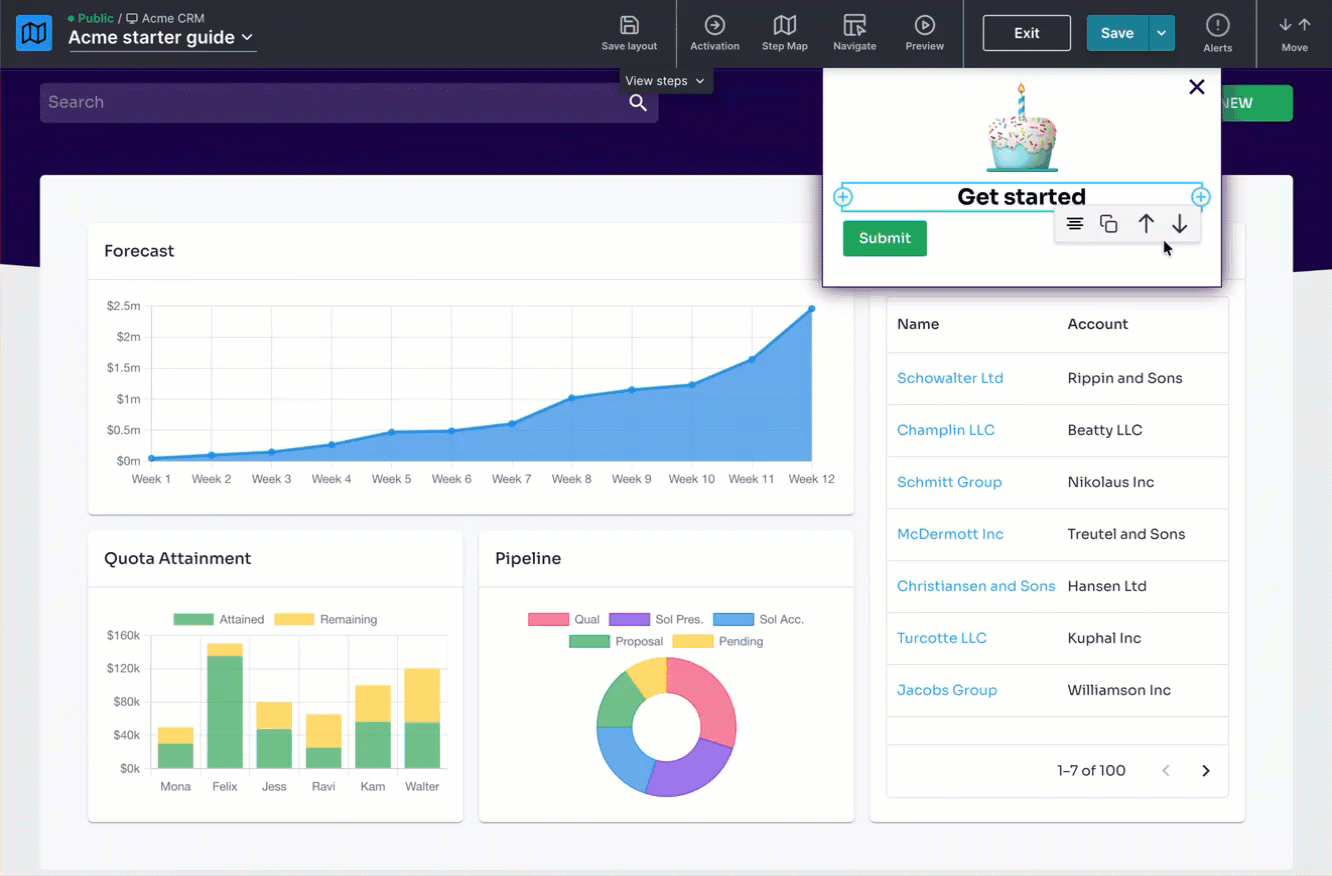Screen dimensions: 1332x876
Task: Move the block up with arrow icon
Action: (1146, 224)
